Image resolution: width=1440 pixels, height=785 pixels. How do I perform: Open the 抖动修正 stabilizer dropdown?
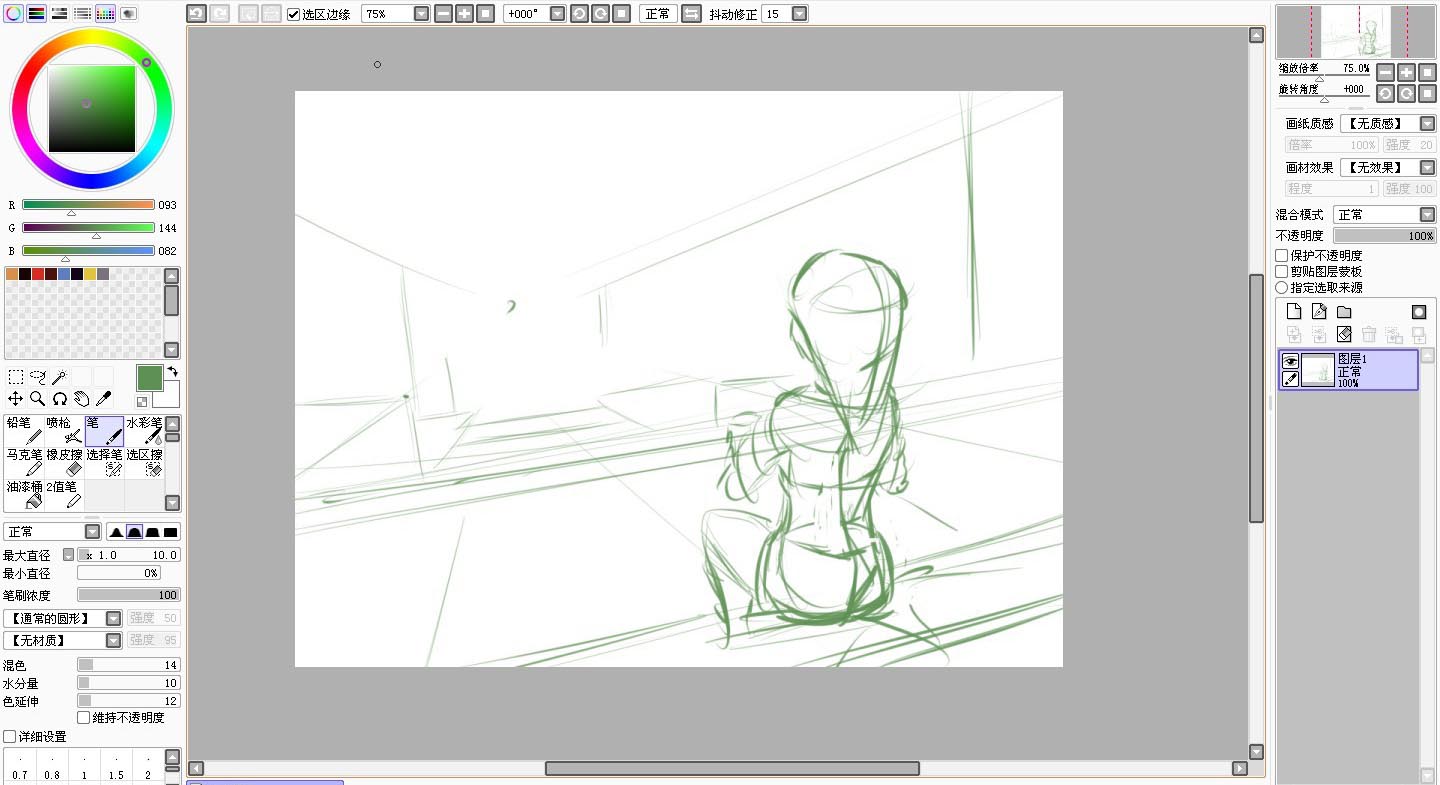(799, 14)
